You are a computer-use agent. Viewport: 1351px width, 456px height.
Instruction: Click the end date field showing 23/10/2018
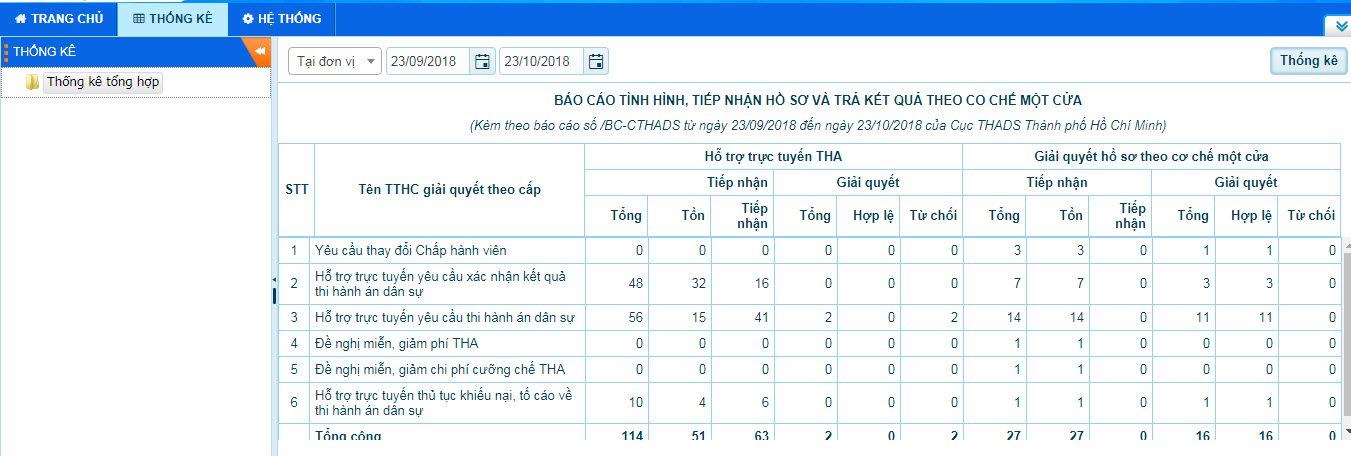pyautogui.click(x=541, y=62)
